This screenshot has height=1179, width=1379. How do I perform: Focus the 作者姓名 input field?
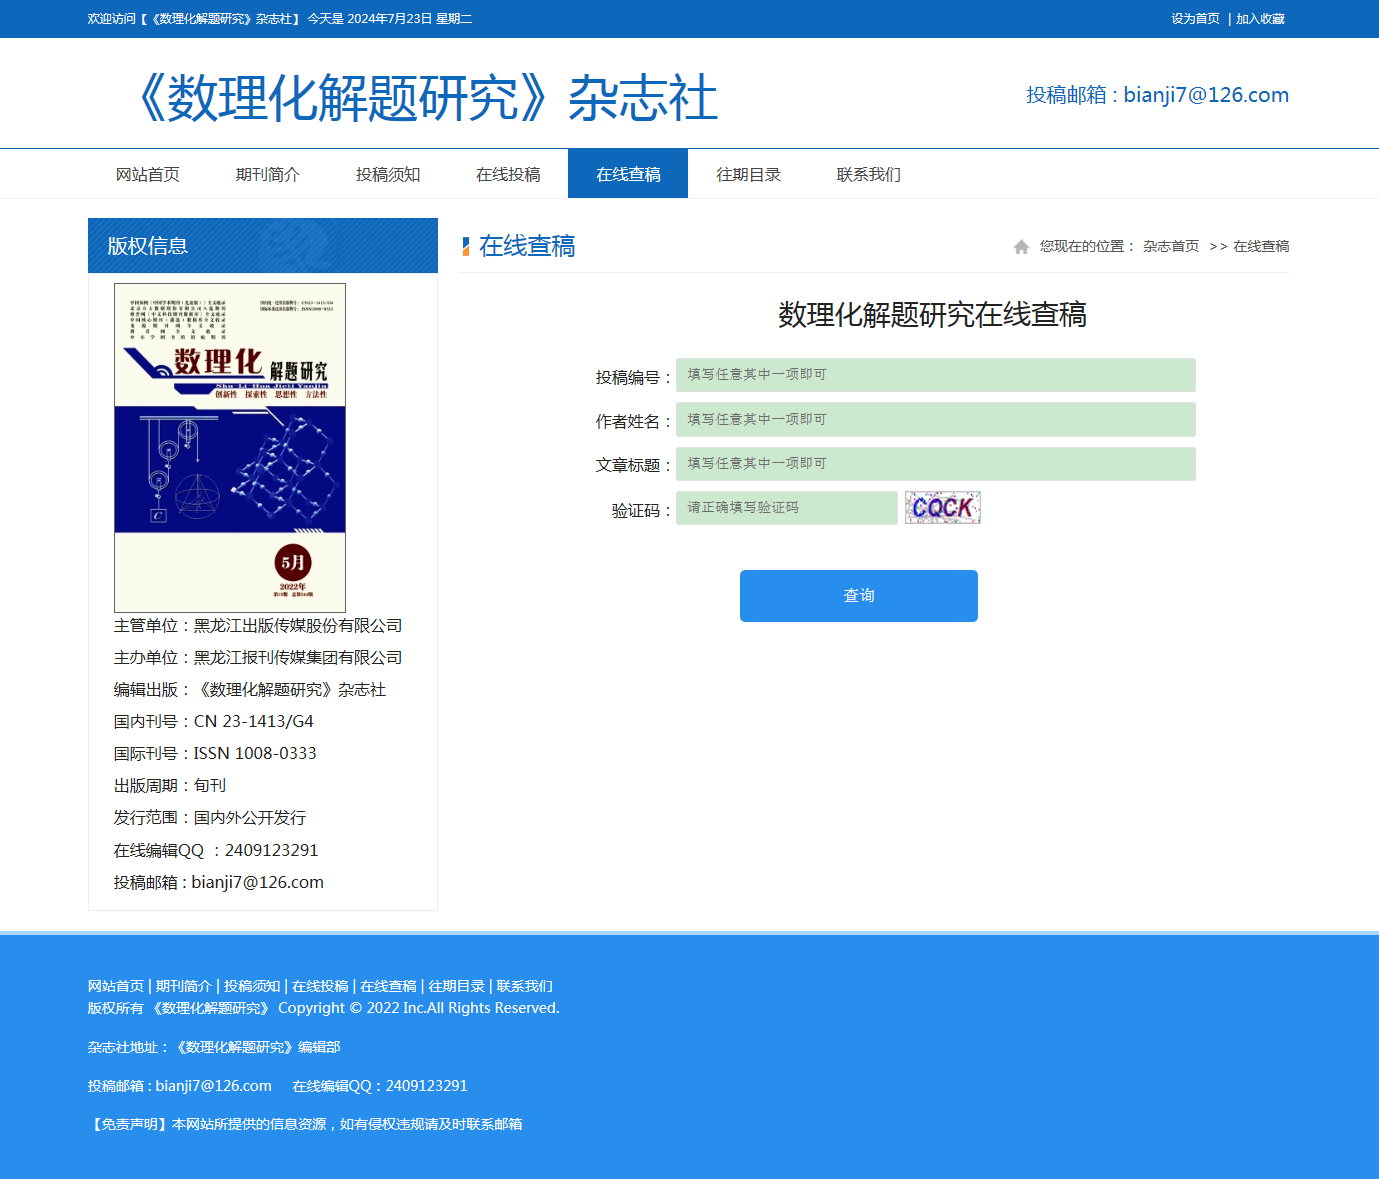click(x=935, y=420)
